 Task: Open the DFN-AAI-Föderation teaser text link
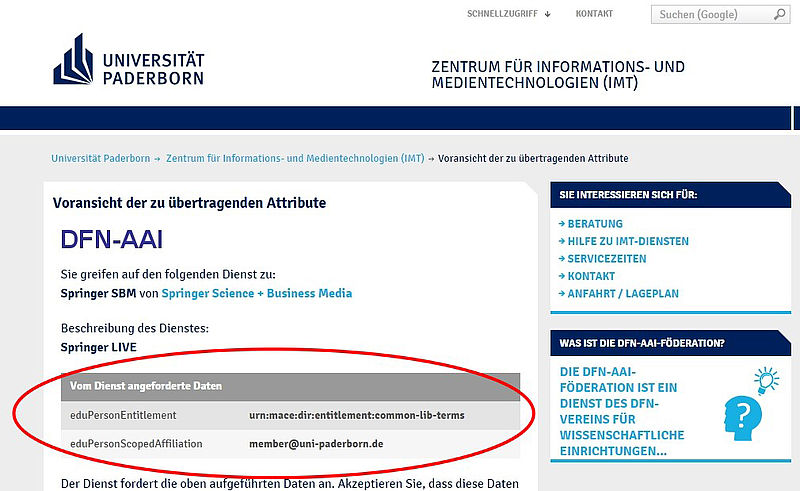click(622, 411)
